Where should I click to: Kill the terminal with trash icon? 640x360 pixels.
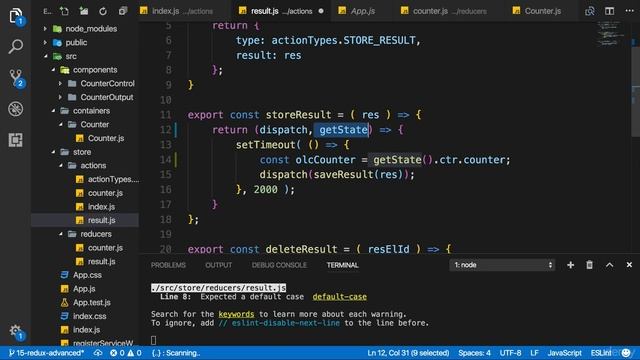coord(589,265)
